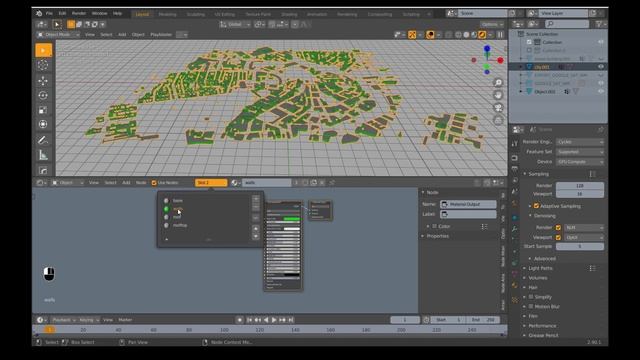Screen dimensions: 640x360
Task: Open the Device dropdown showing GPU Compute
Action: (x=580, y=162)
